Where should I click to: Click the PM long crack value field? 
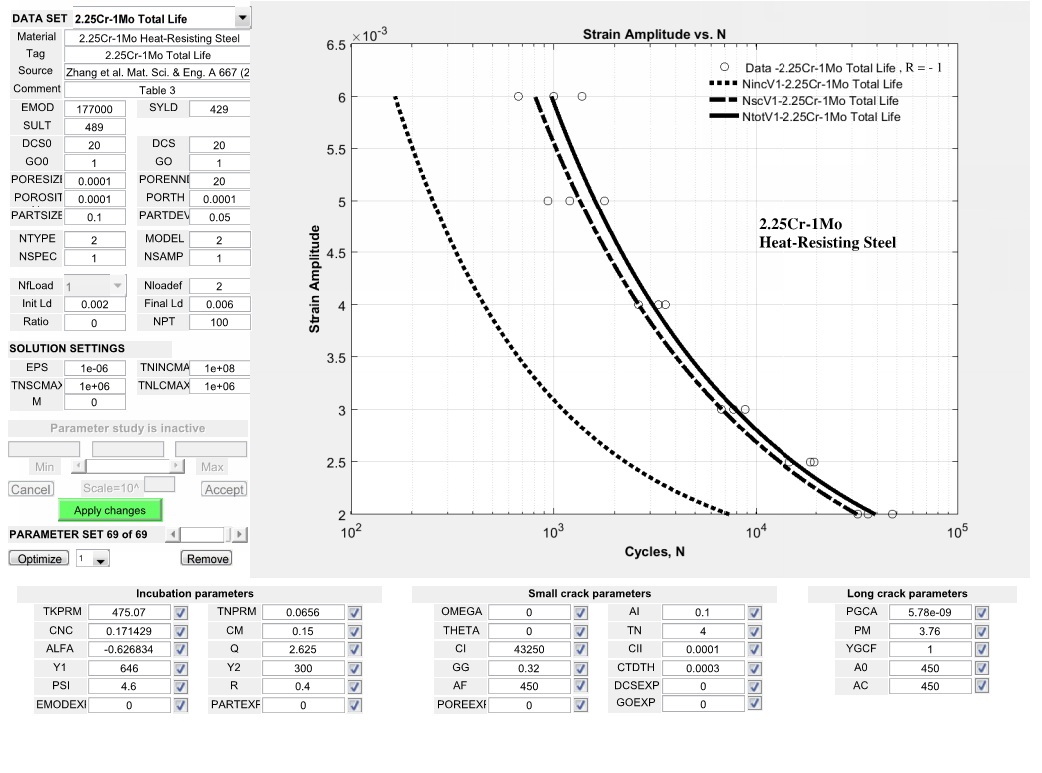(928, 631)
